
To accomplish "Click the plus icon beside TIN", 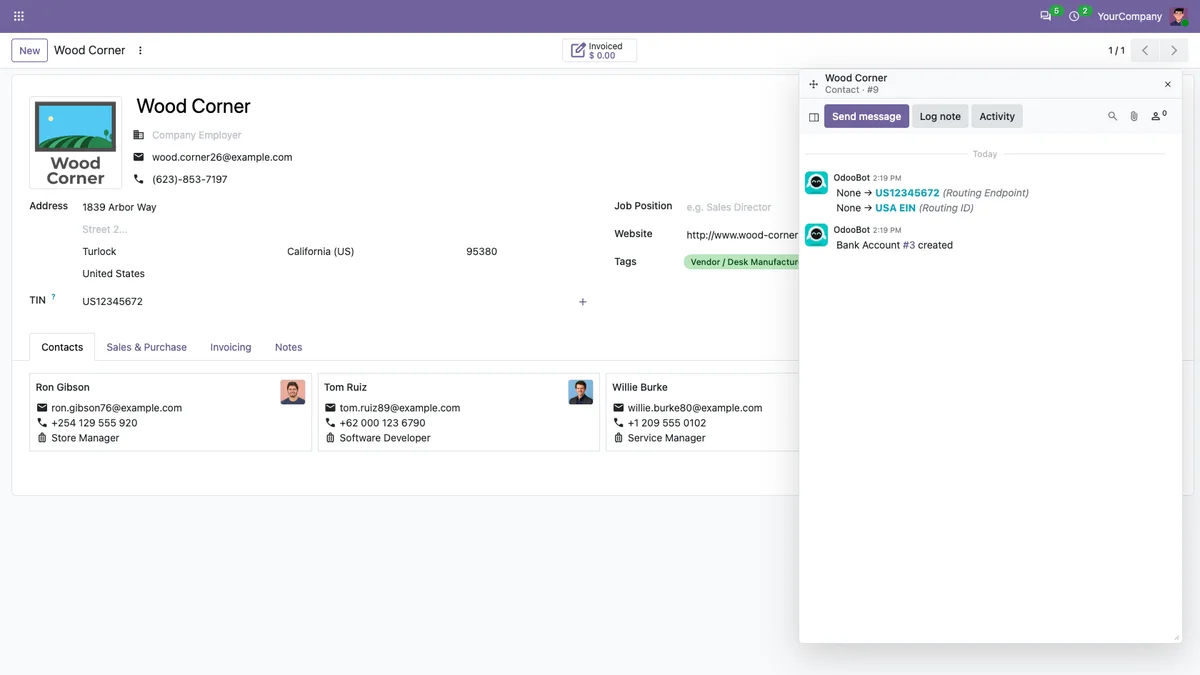I will coord(583,302).
